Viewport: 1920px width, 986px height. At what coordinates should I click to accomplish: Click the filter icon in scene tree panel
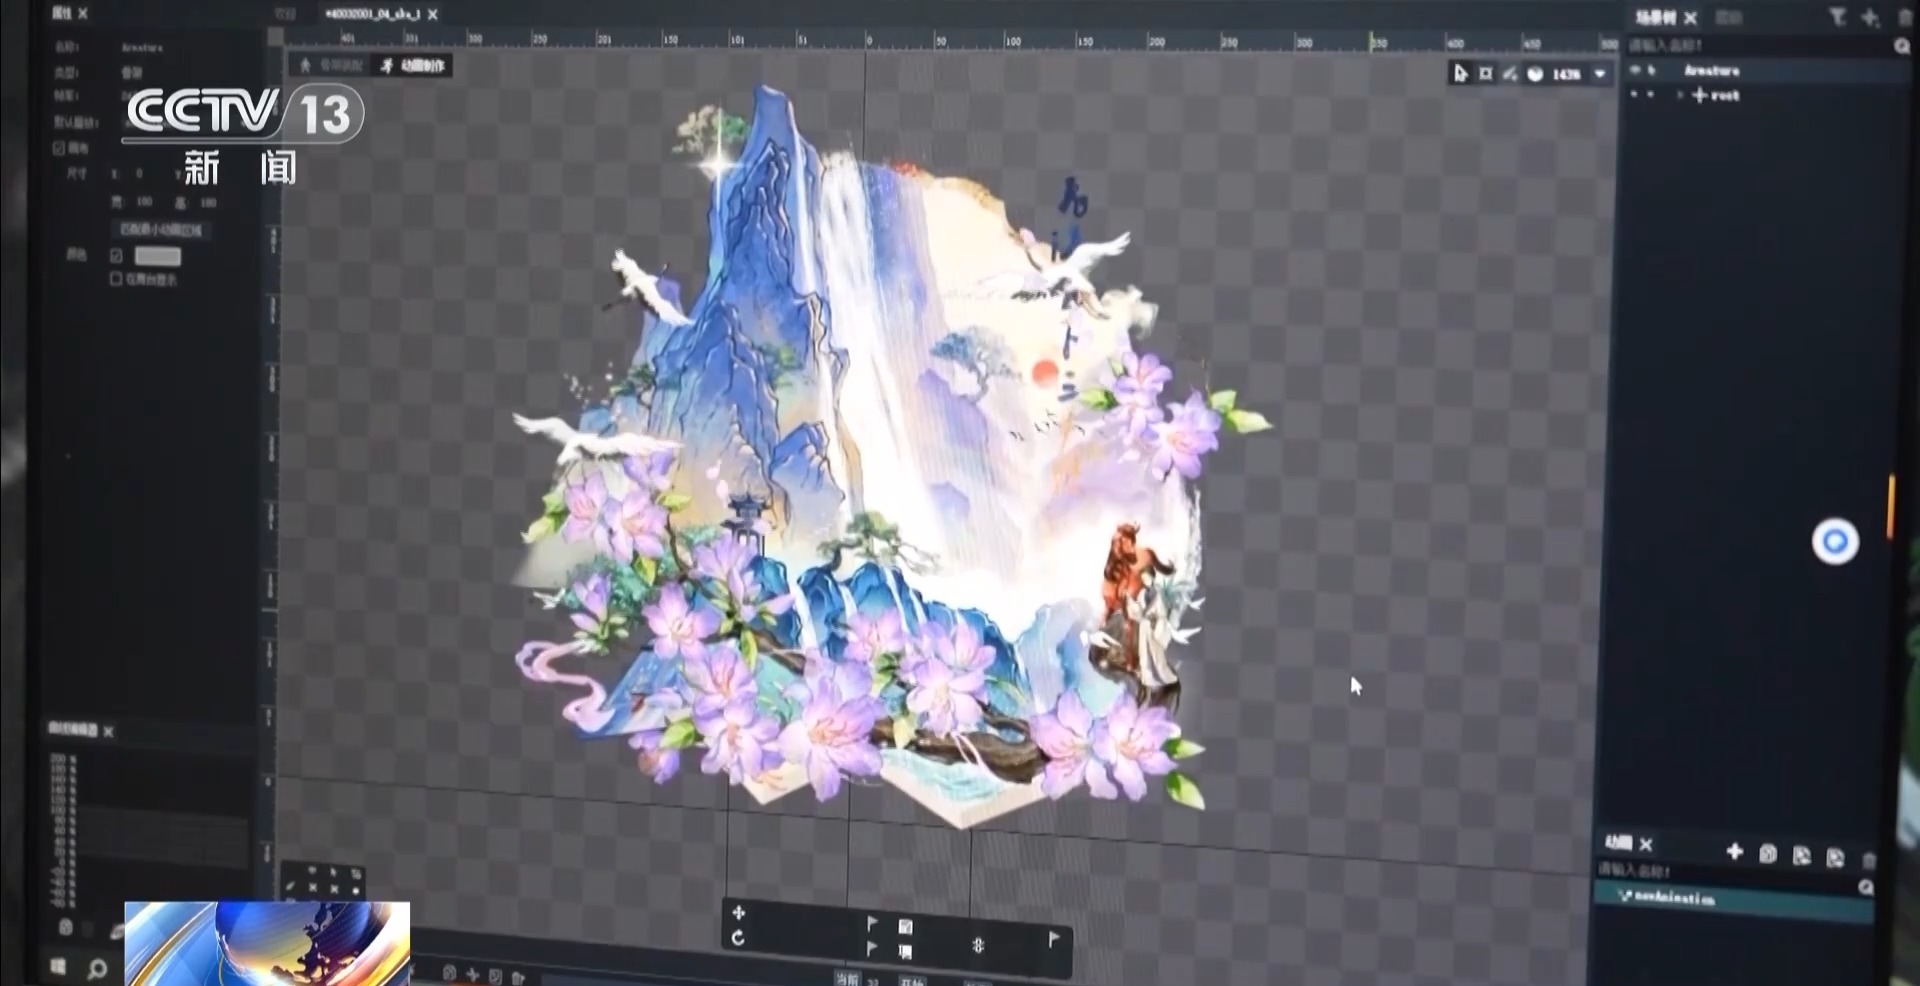click(x=1837, y=17)
